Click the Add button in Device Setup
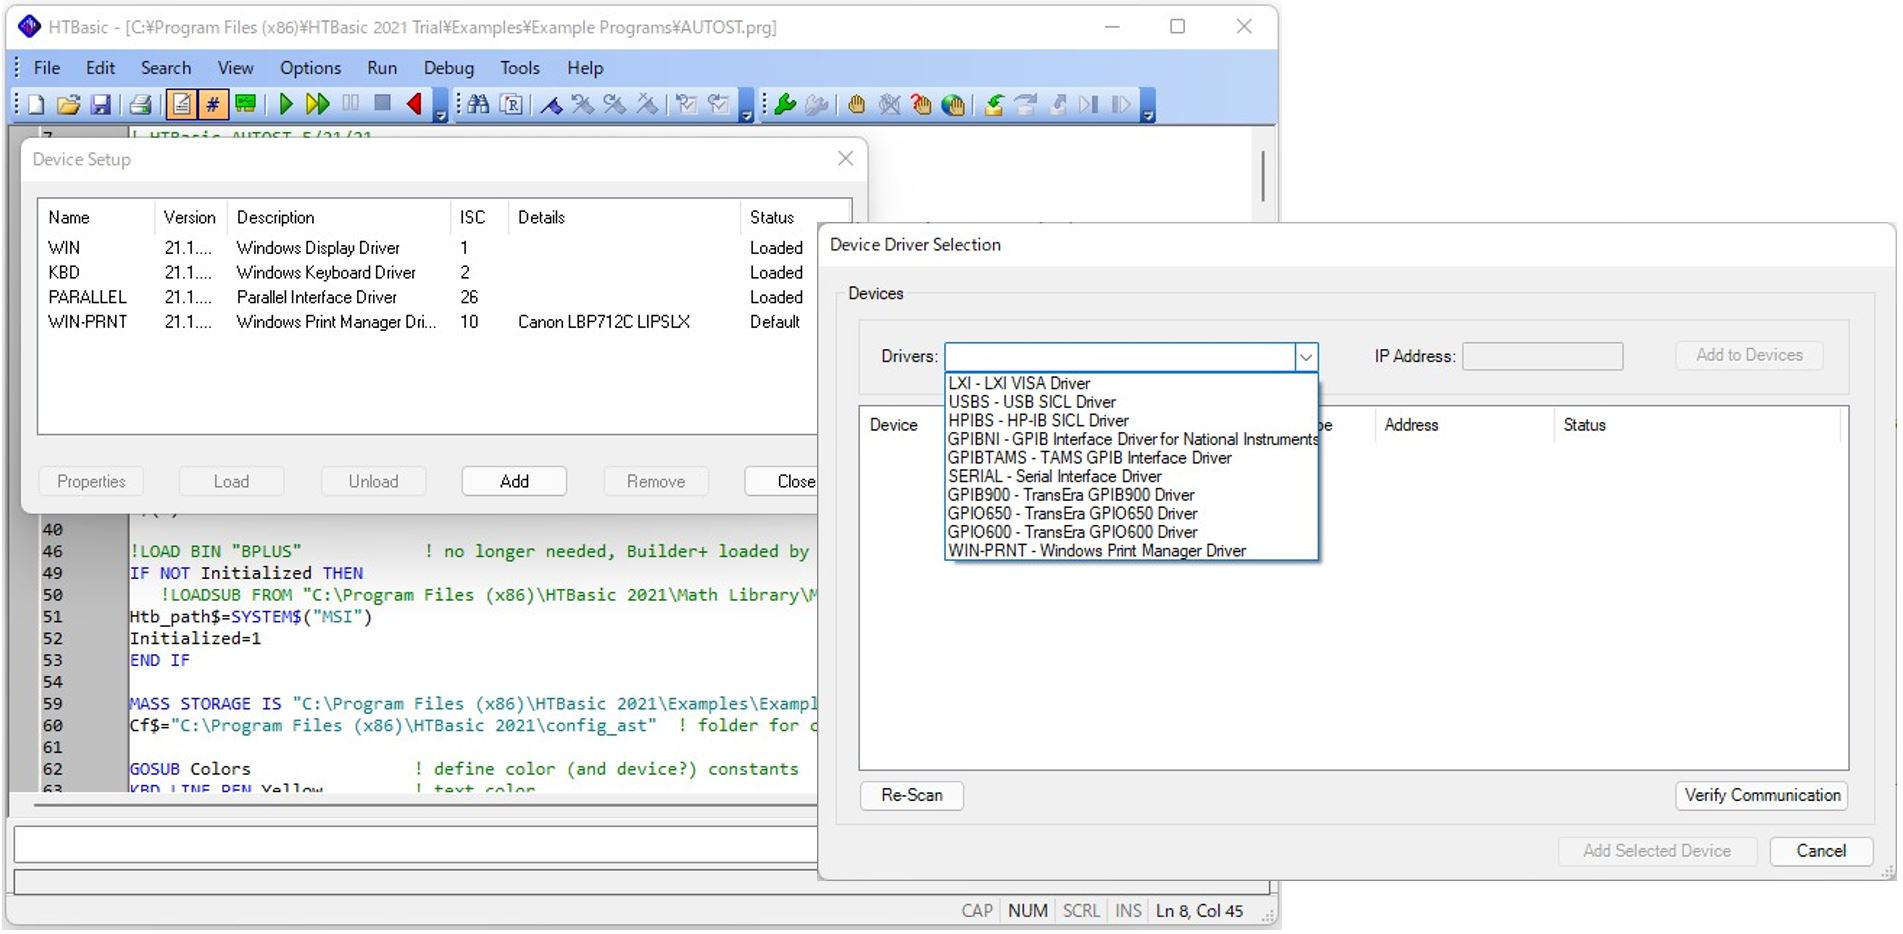This screenshot has width=1903, height=934. click(x=514, y=481)
